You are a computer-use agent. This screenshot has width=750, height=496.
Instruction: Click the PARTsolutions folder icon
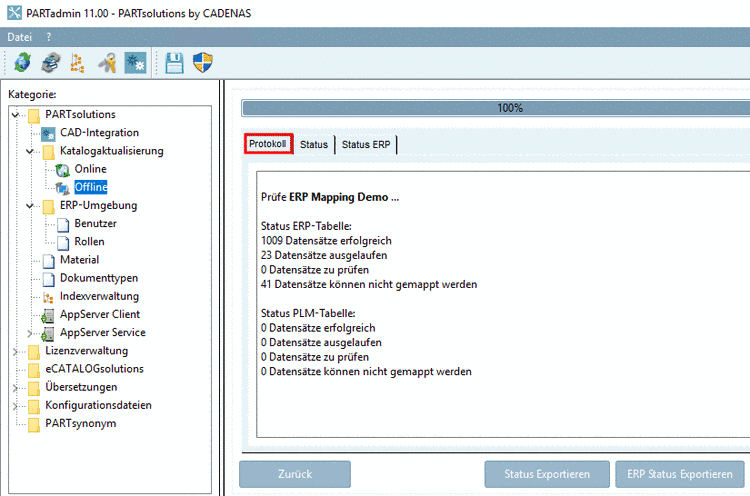(33, 115)
